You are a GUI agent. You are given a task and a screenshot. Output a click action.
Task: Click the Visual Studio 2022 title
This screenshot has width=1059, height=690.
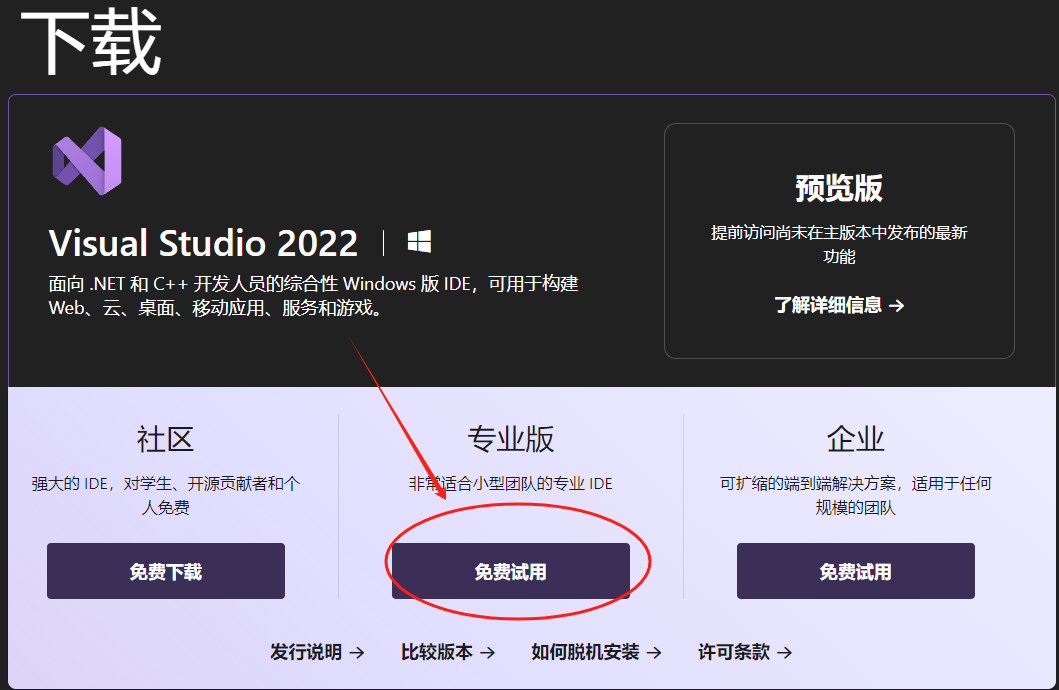point(203,243)
